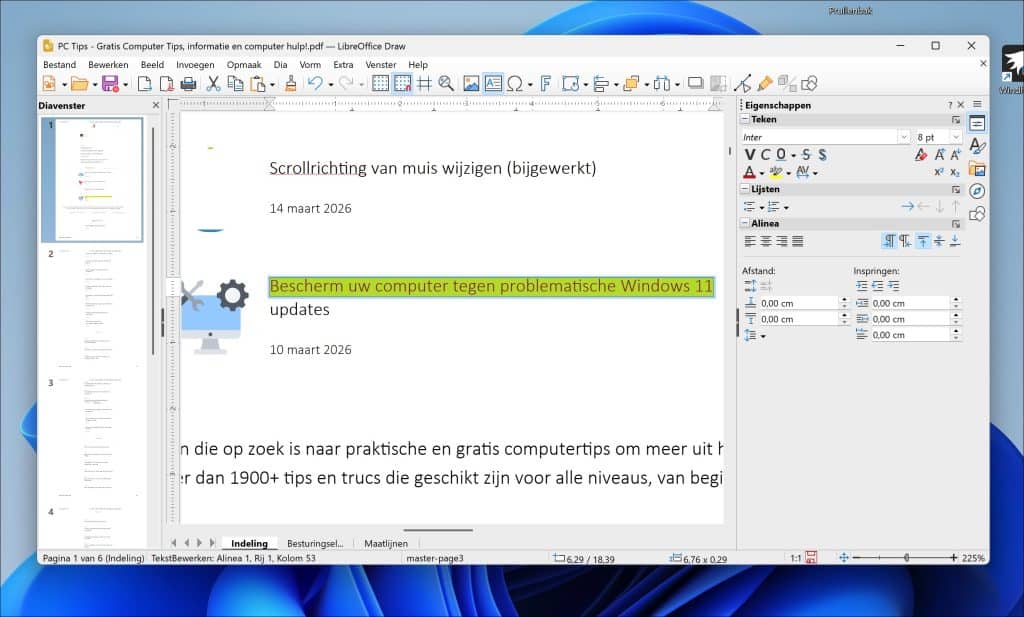Select the Insert Text Box tool
The height and width of the screenshot is (617, 1024).
click(x=495, y=83)
